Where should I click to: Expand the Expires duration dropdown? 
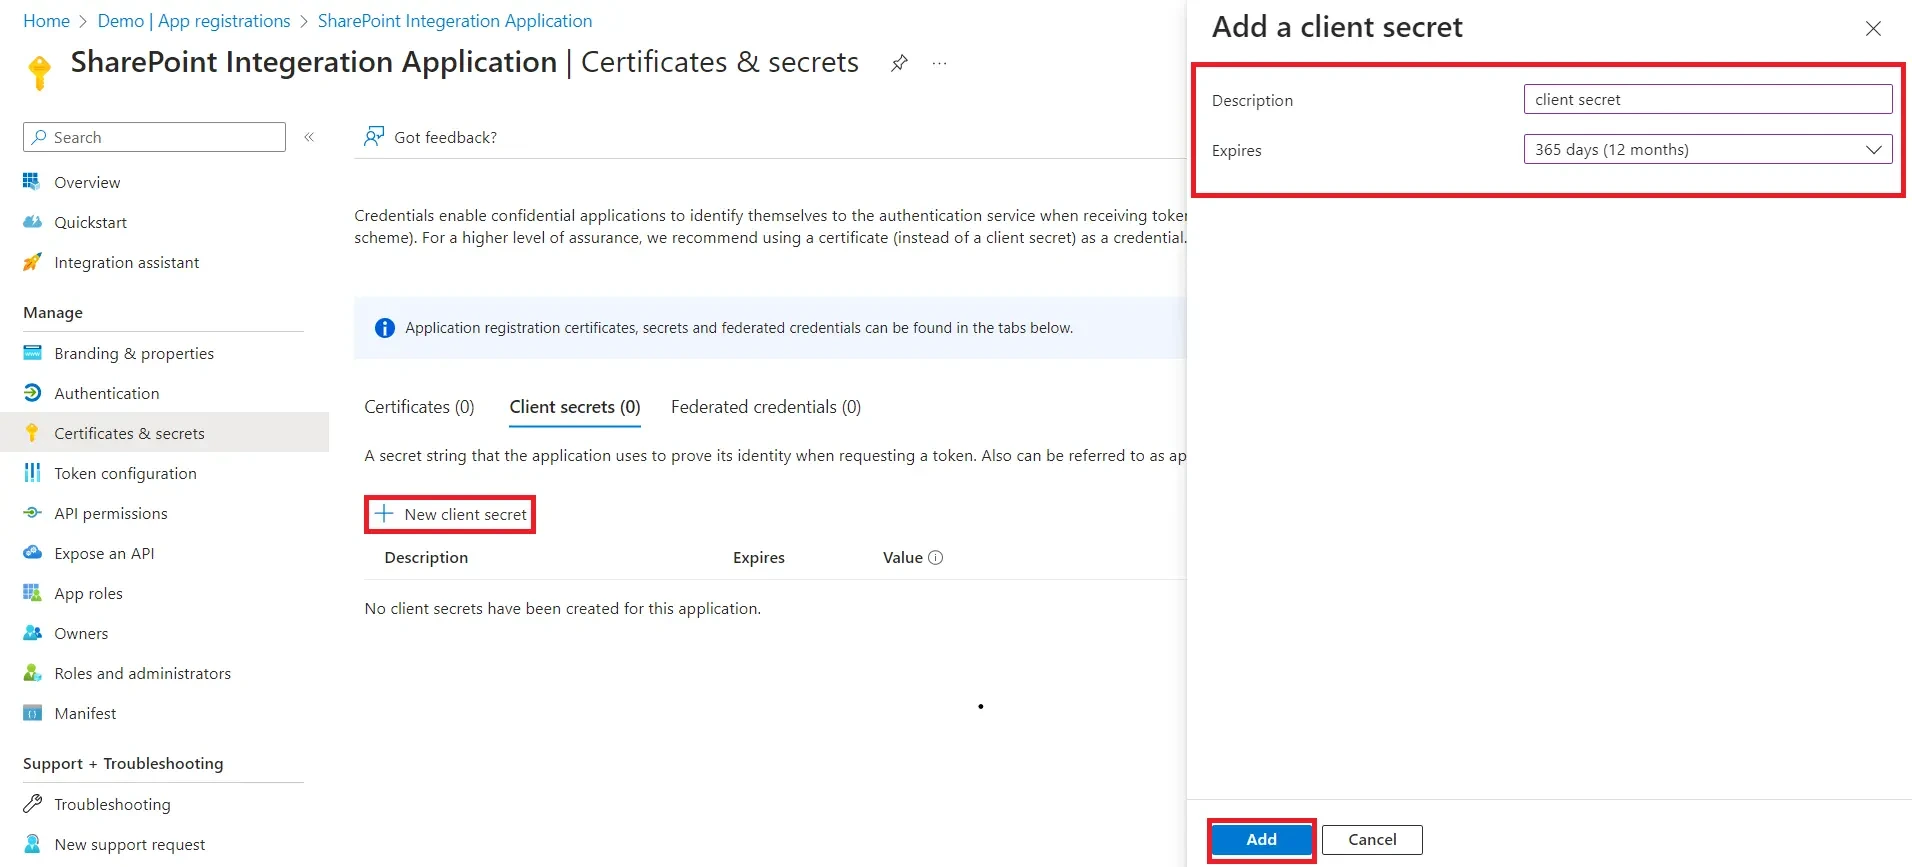click(x=1707, y=150)
